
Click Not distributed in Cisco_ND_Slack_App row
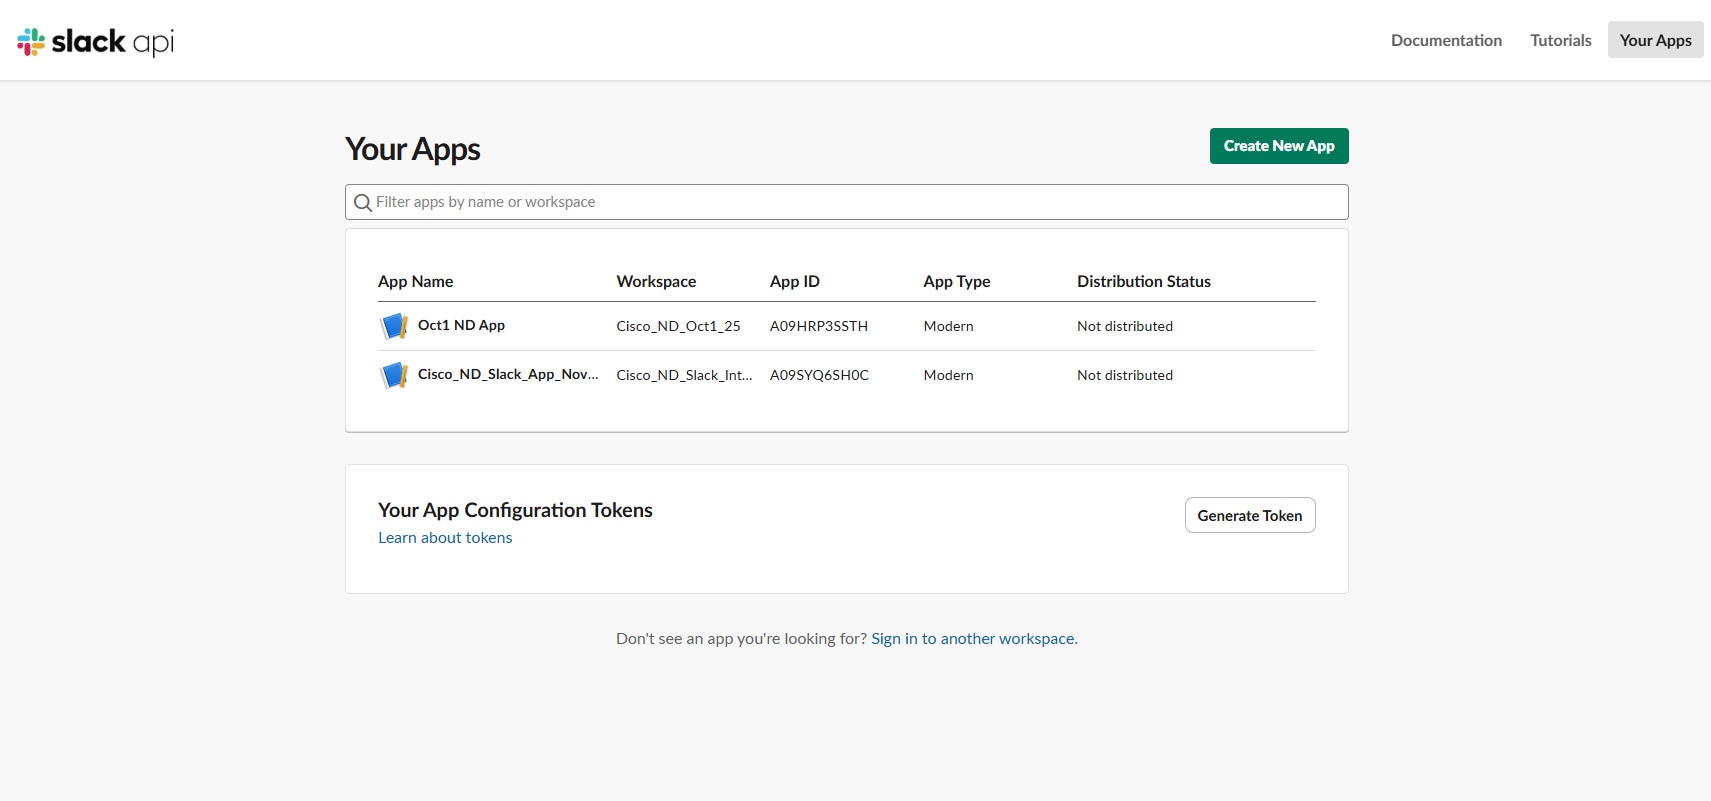click(1125, 375)
